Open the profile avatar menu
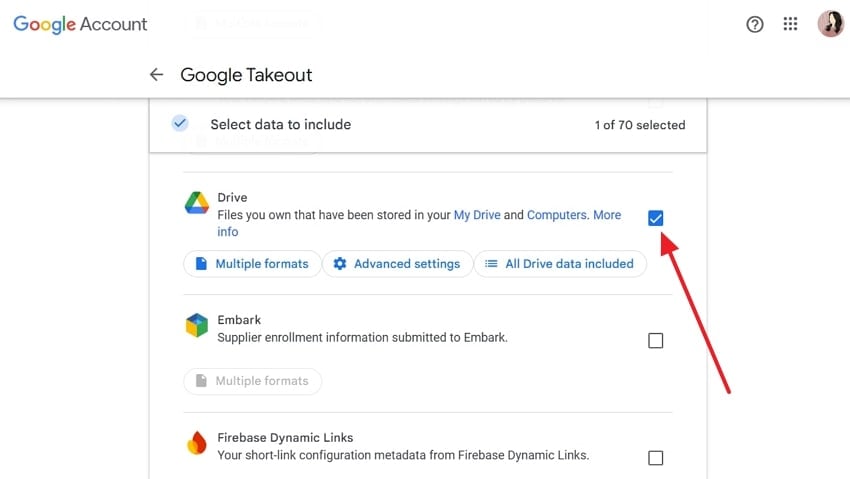This screenshot has height=479, width=850. click(830, 24)
